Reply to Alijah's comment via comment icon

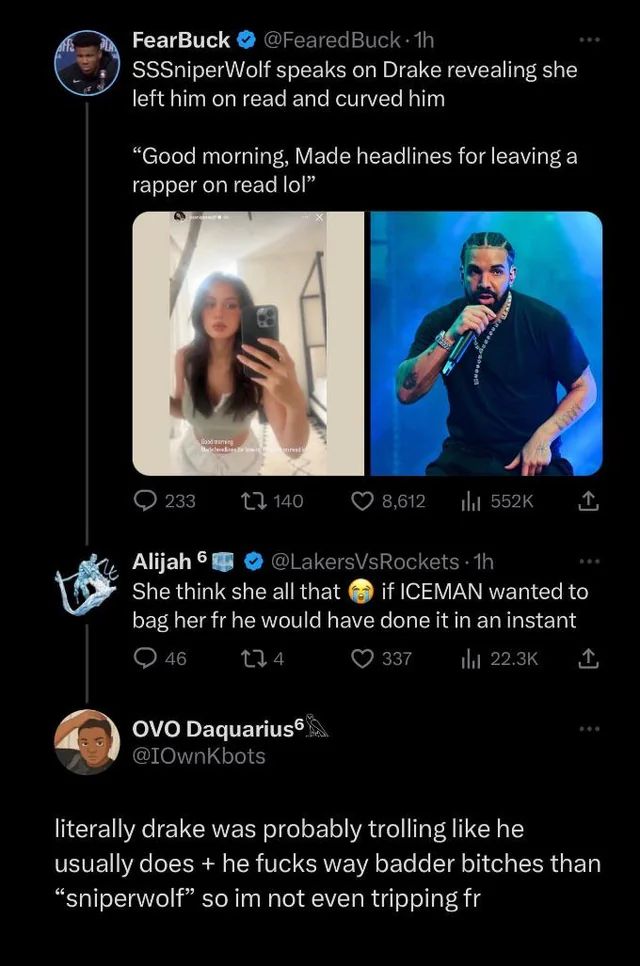coord(146,658)
